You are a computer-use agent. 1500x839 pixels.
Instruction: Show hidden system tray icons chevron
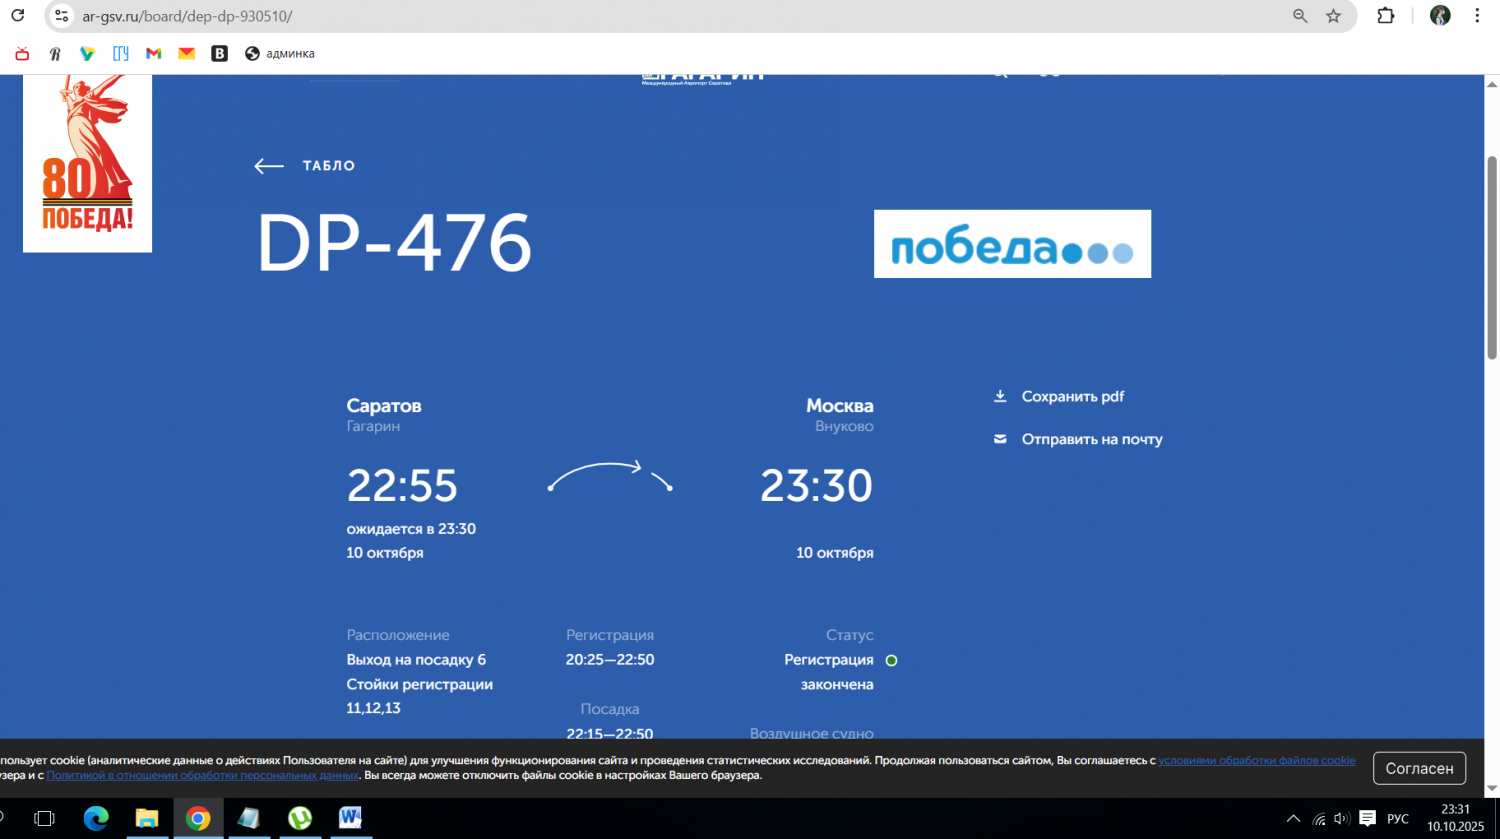click(1293, 819)
